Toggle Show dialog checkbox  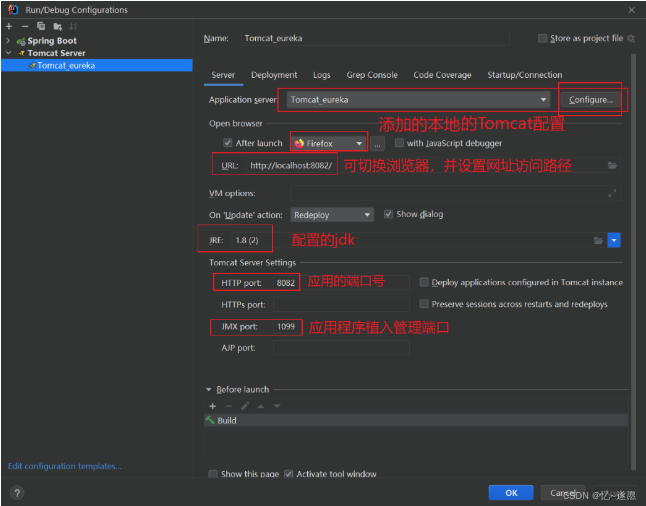click(388, 214)
